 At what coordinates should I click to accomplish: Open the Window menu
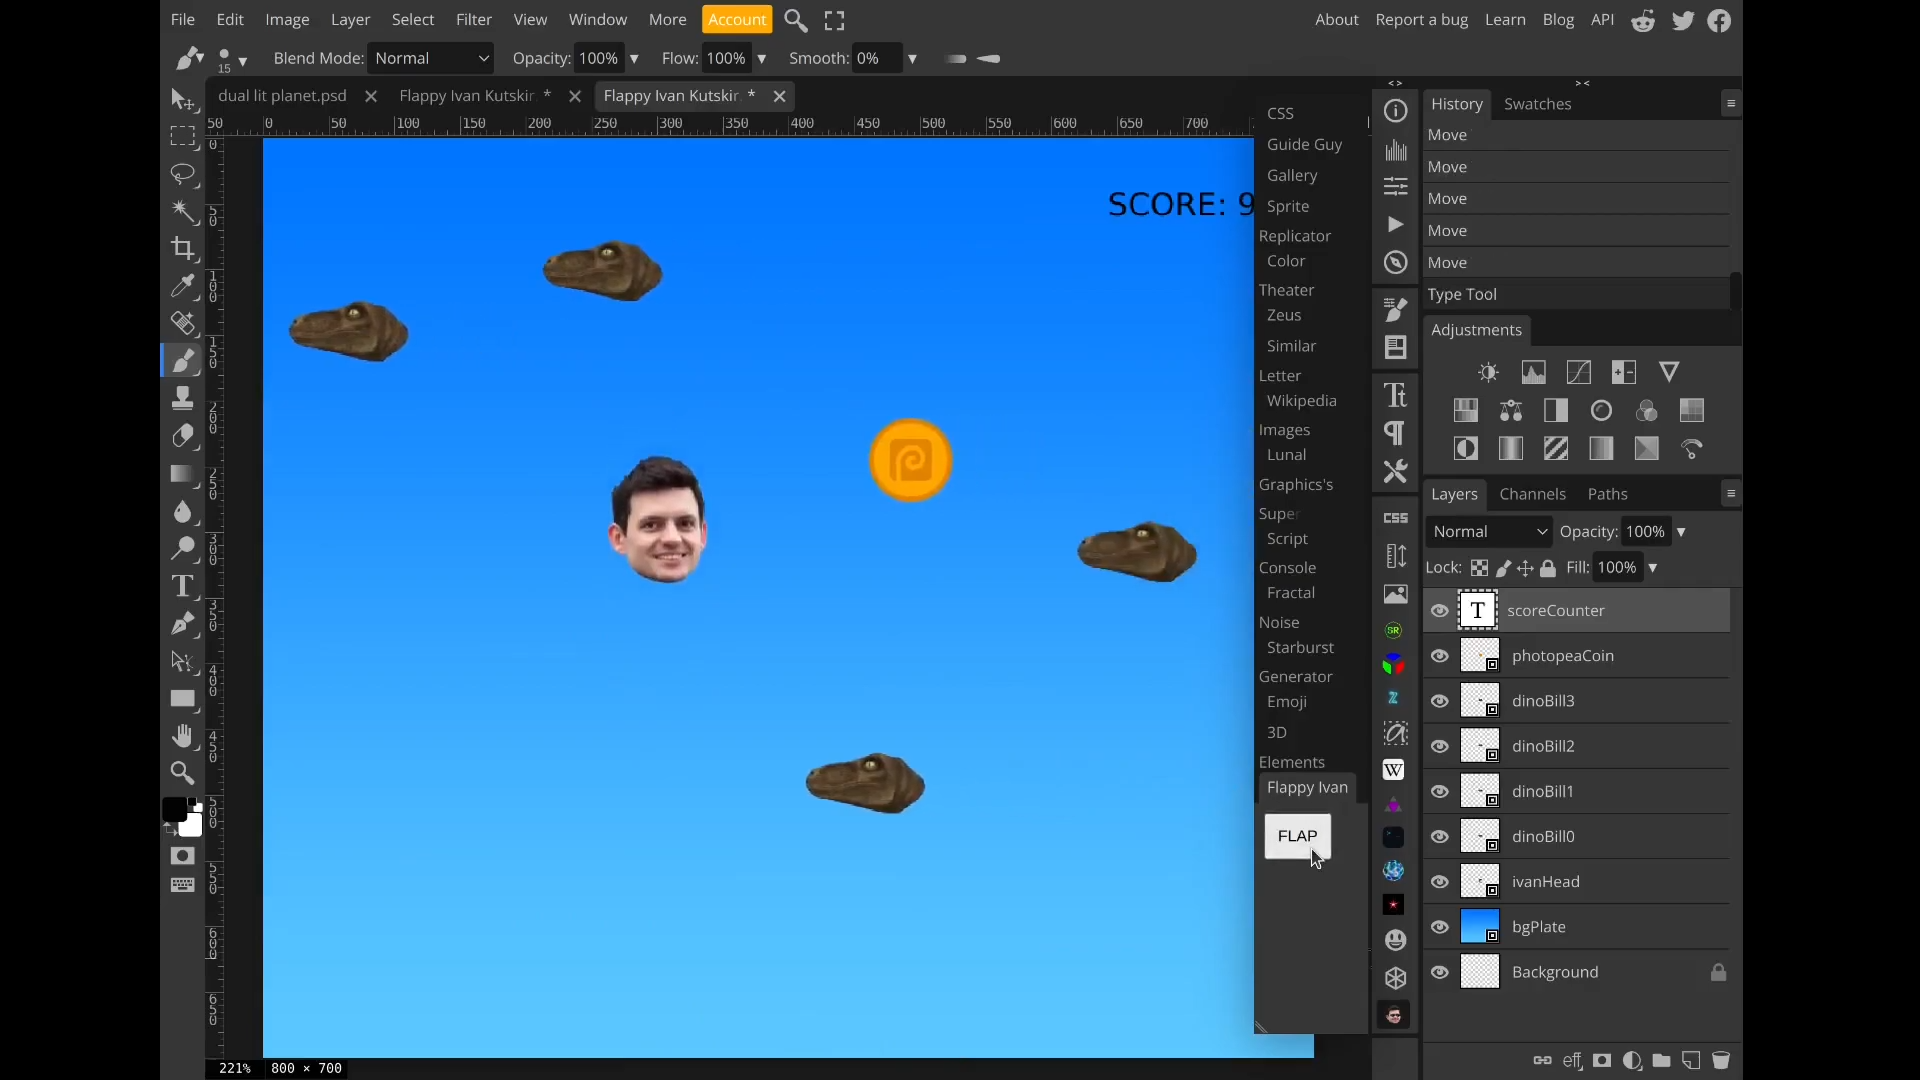pyautogui.click(x=598, y=20)
